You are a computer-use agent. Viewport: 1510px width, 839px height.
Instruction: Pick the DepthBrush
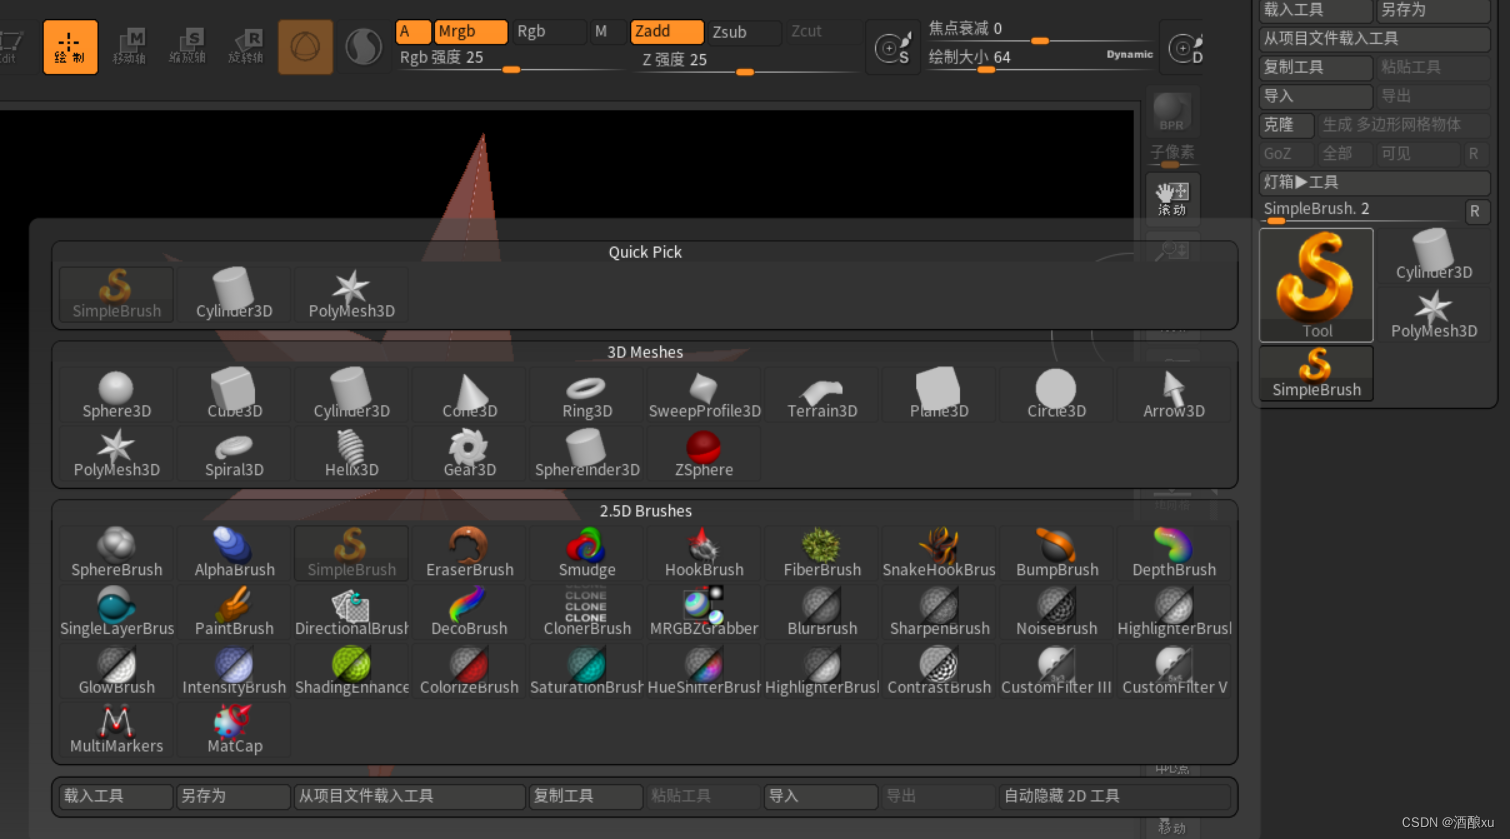click(x=1174, y=553)
